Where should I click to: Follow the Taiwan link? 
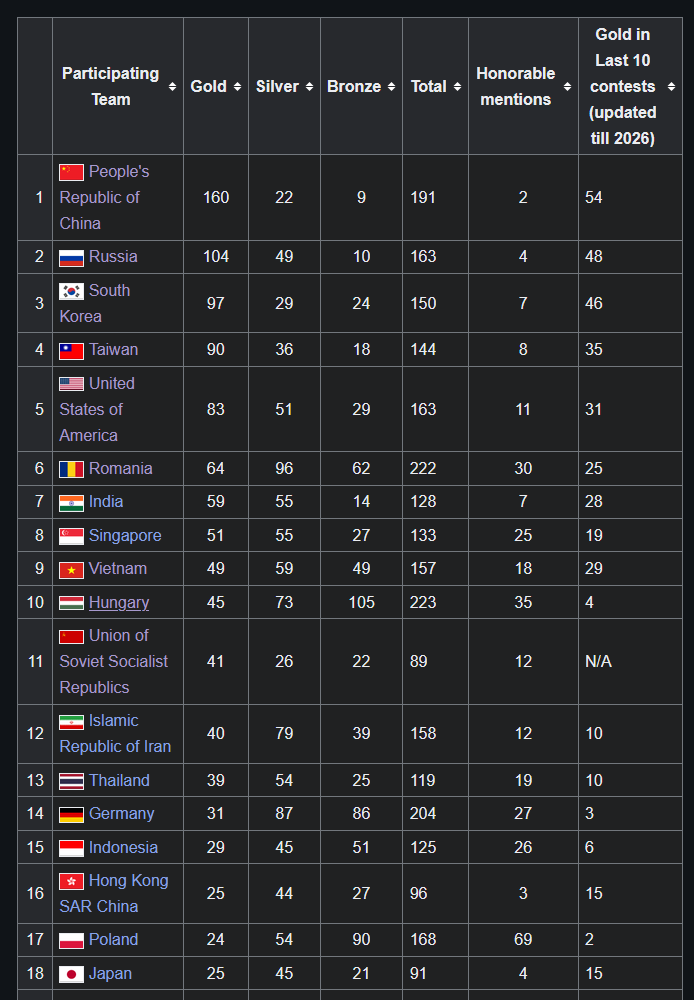[114, 349]
